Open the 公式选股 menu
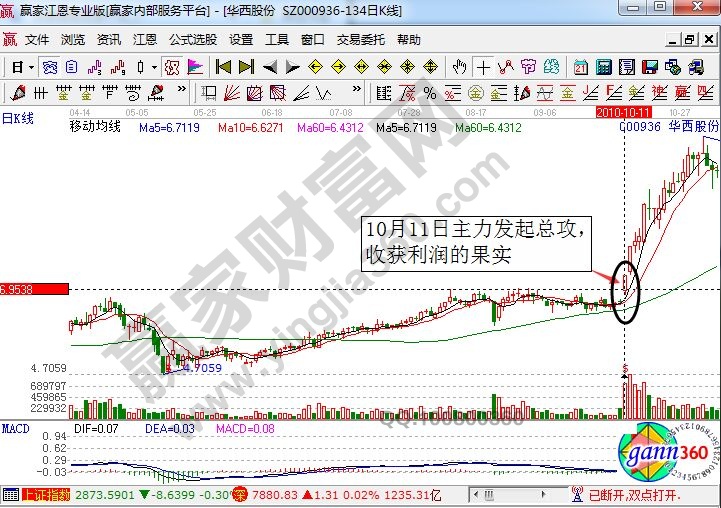 [x=192, y=40]
